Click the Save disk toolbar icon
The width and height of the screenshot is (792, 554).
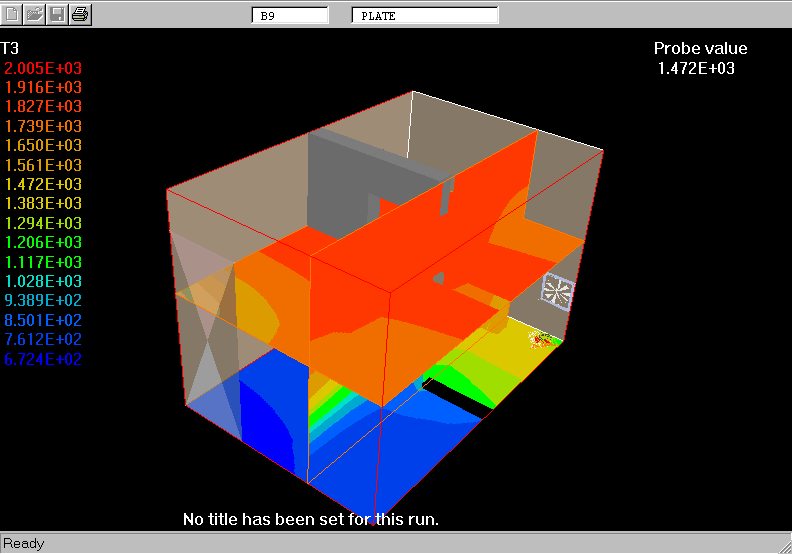click(x=58, y=15)
